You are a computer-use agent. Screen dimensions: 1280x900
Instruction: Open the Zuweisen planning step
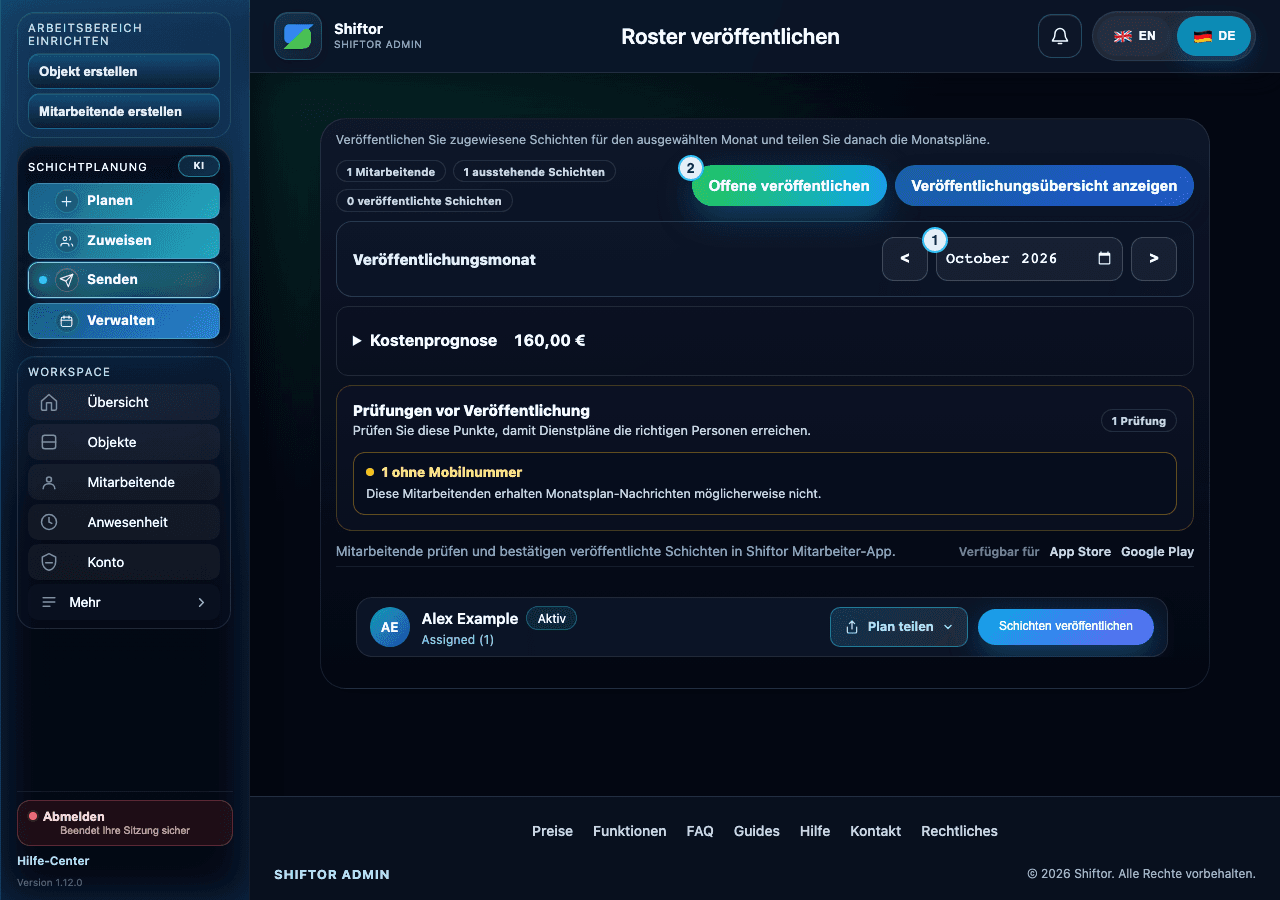[x=124, y=241]
